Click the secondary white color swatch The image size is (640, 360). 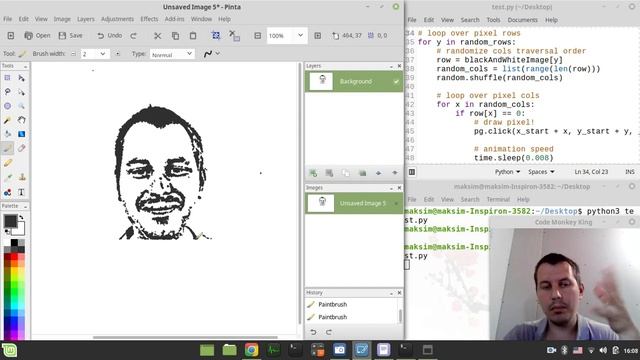[x=20, y=230]
